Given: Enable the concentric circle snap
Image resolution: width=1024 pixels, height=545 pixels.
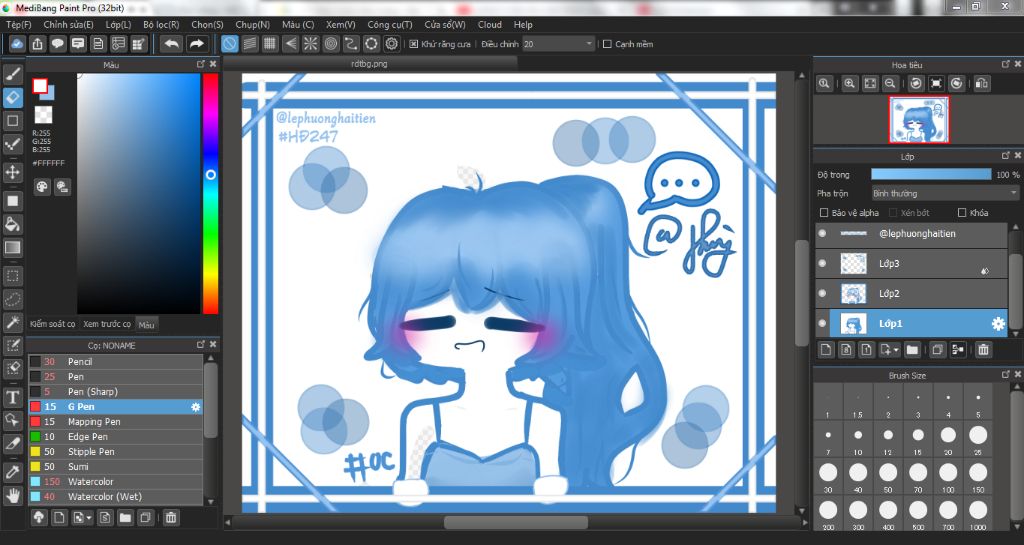Looking at the screenshot, I should point(331,44).
